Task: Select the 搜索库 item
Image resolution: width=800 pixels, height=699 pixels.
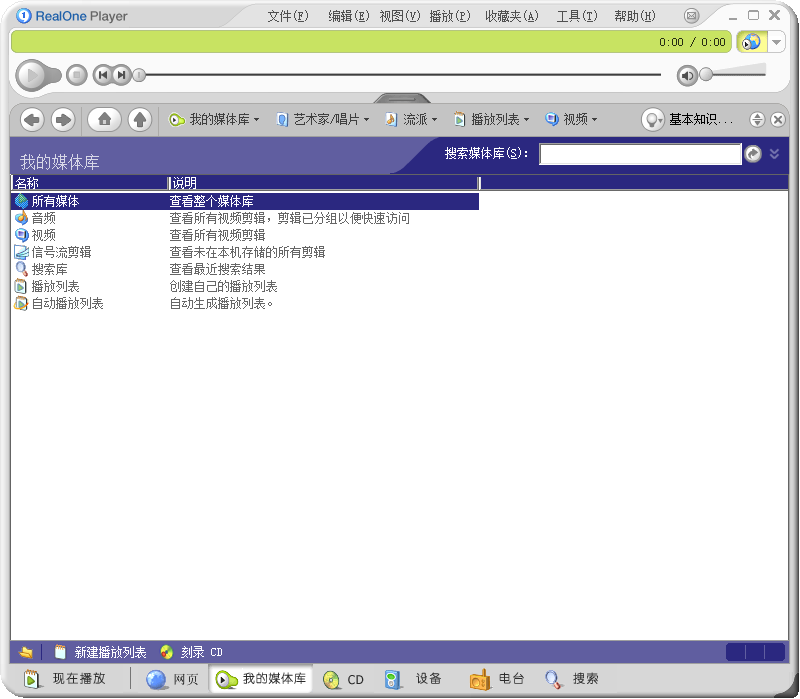Action: pos(41,269)
